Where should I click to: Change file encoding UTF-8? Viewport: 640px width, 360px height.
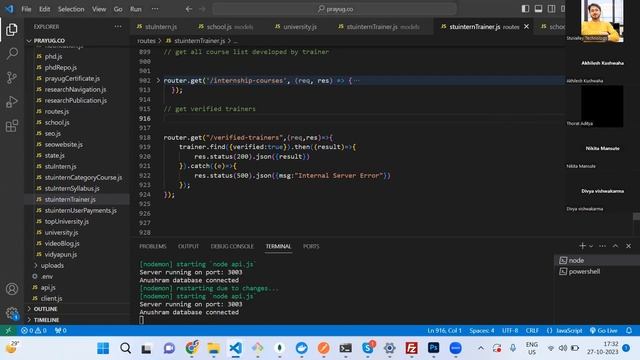pos(510,330)
